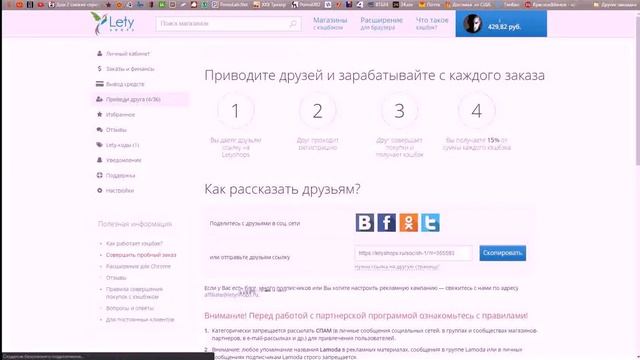The image size is (640, 360).
Task: Click the Lety hummingbird logo
Action: tap(112, 23)
